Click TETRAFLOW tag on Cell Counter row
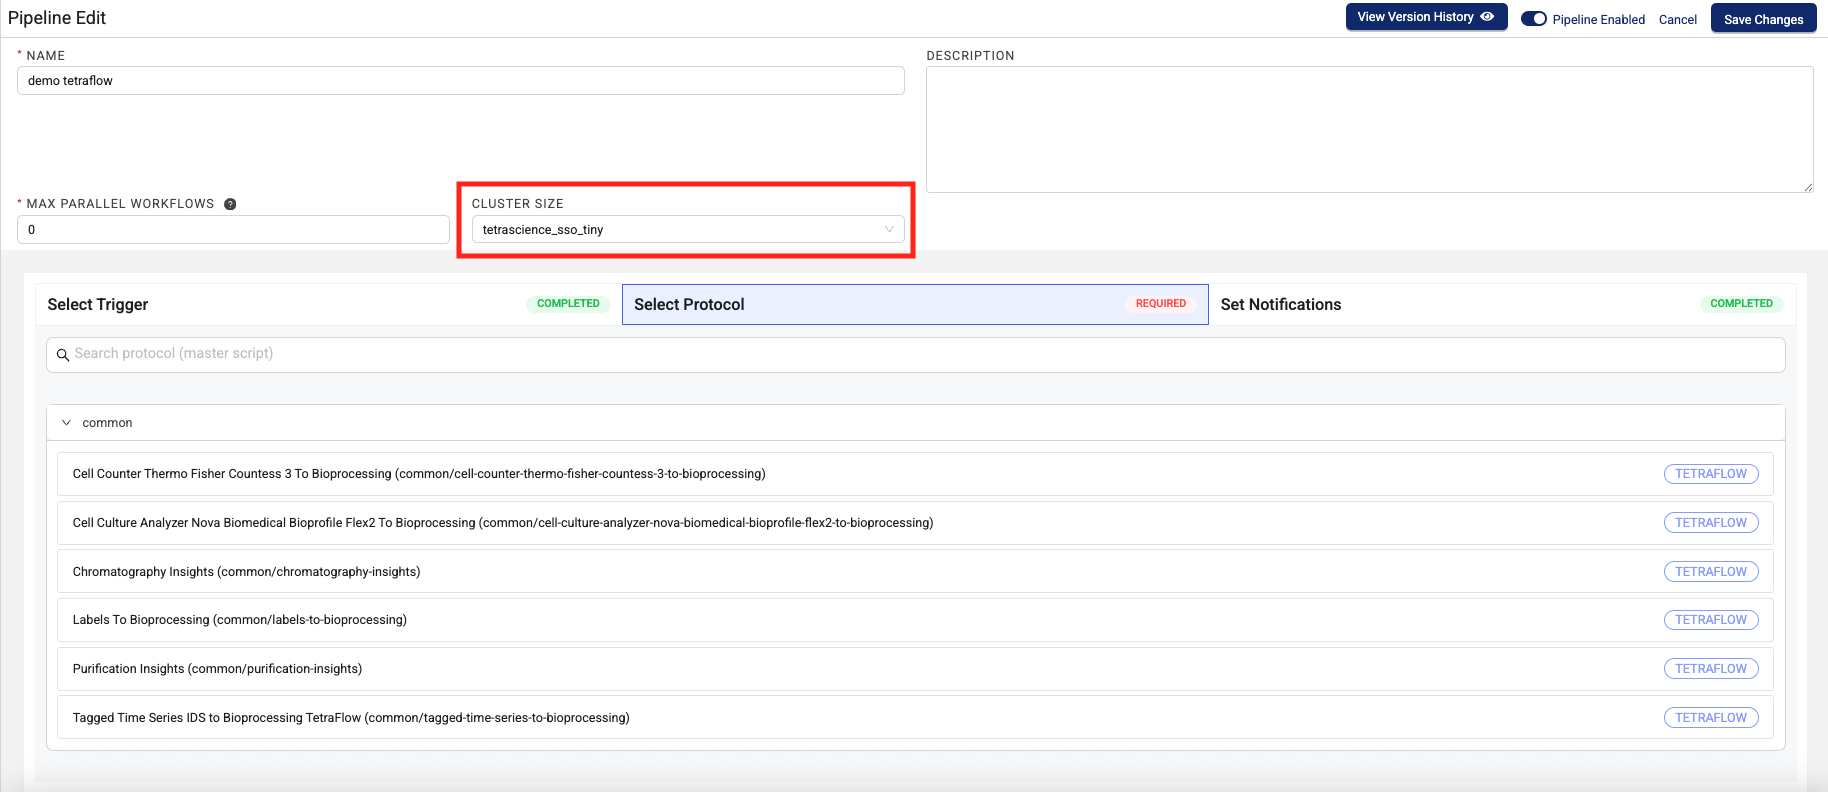This screenshot has height=792, width=1828. [1711, 474]
